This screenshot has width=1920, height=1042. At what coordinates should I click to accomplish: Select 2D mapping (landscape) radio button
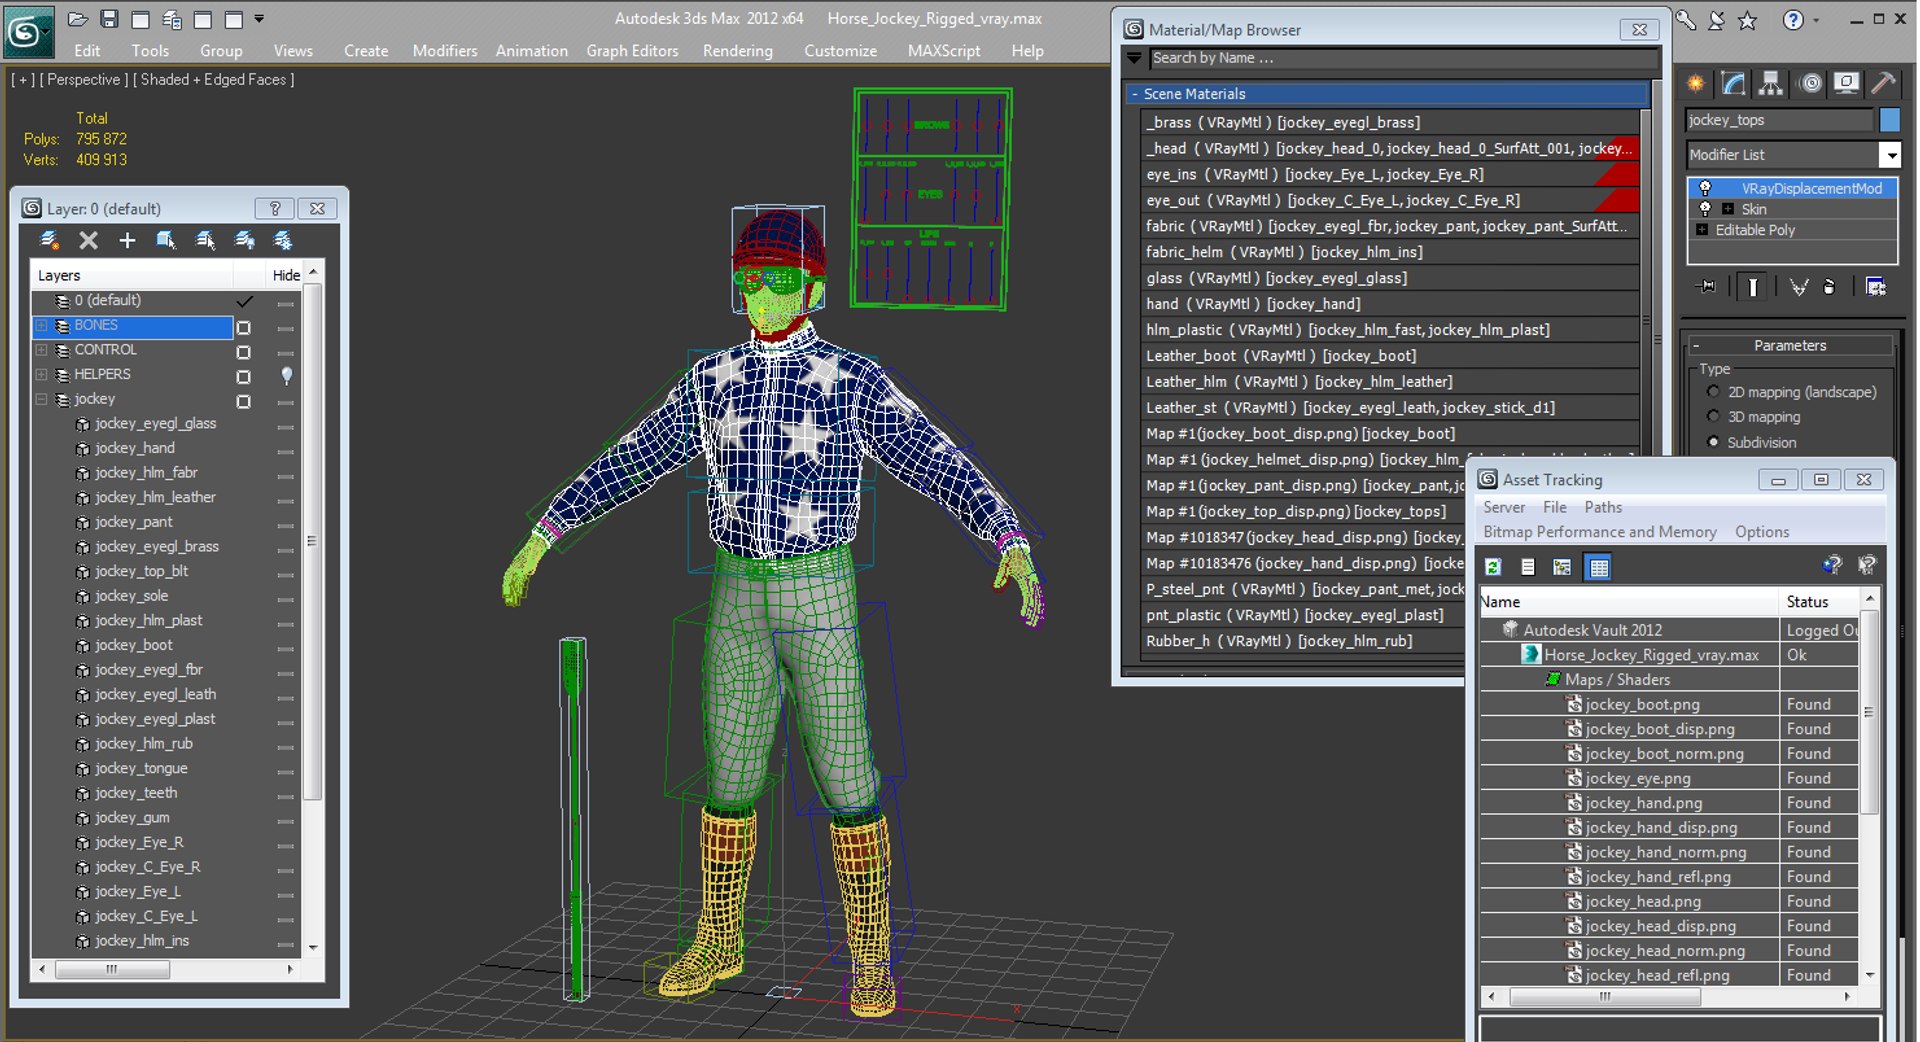coord(1714,392)
